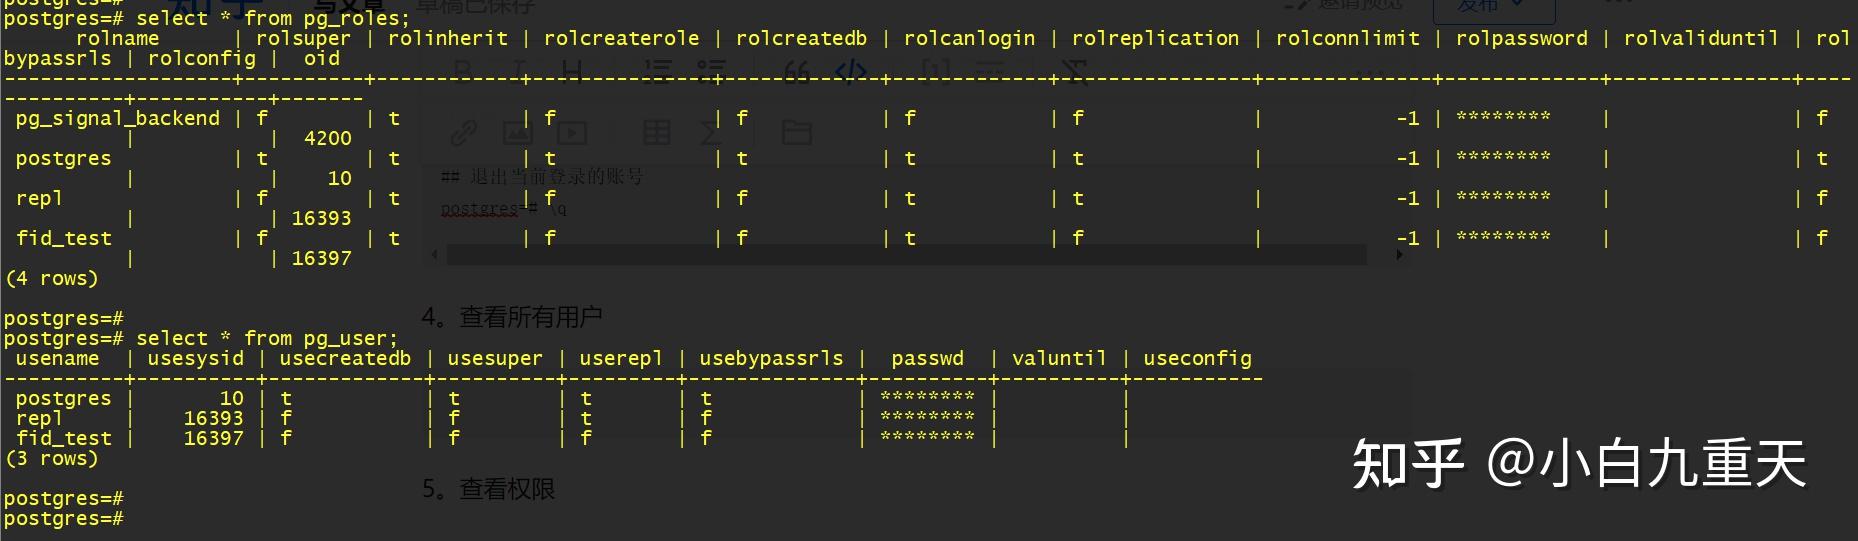The width and height of the screenshot is (1858, 541).
Task: Insert a table with the grid icon
Action: (x=657, y=131)
